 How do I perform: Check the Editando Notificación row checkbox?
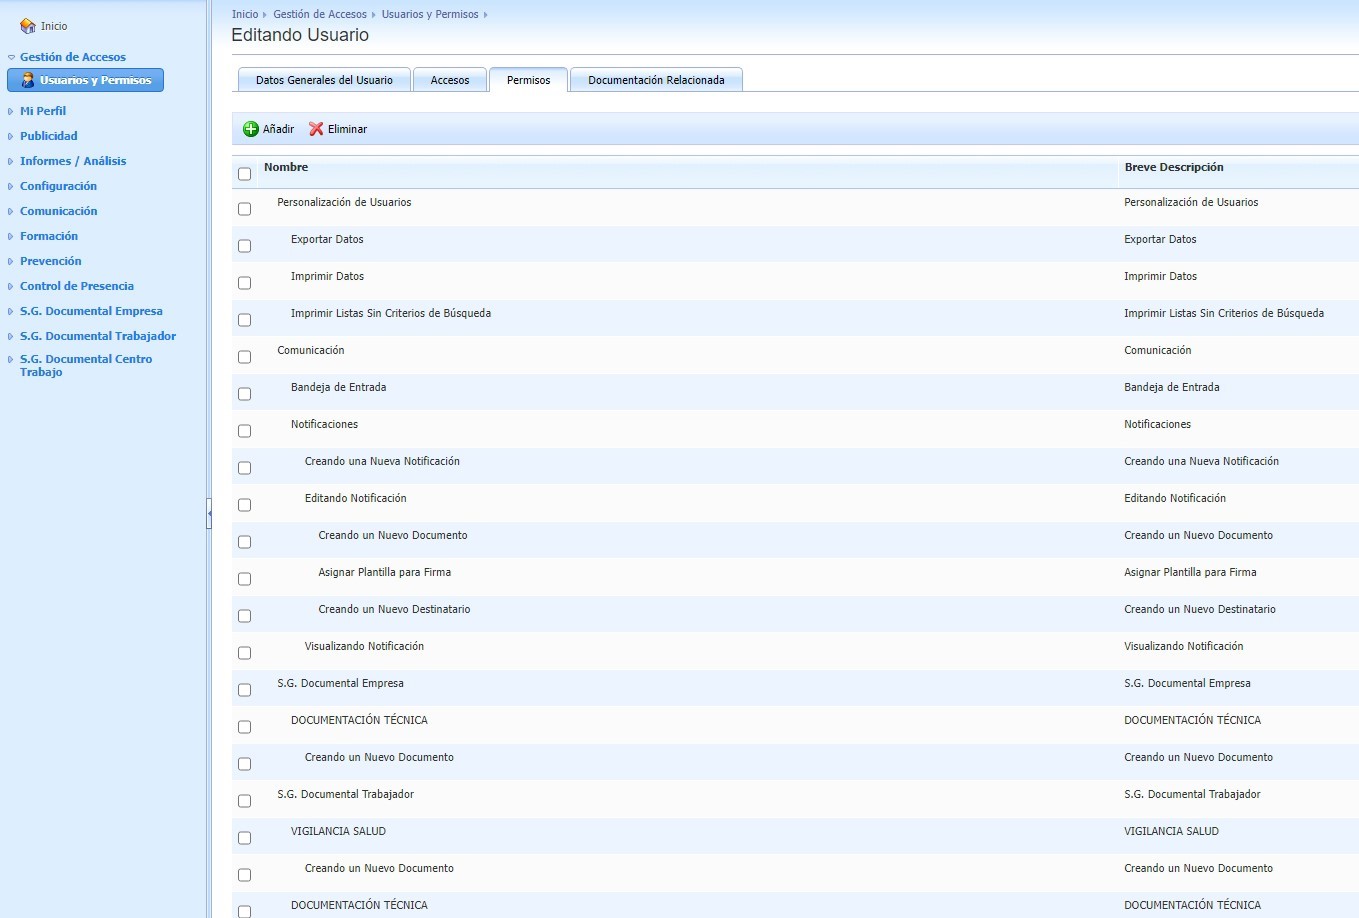pyautogui.click(x=245, y=505)
